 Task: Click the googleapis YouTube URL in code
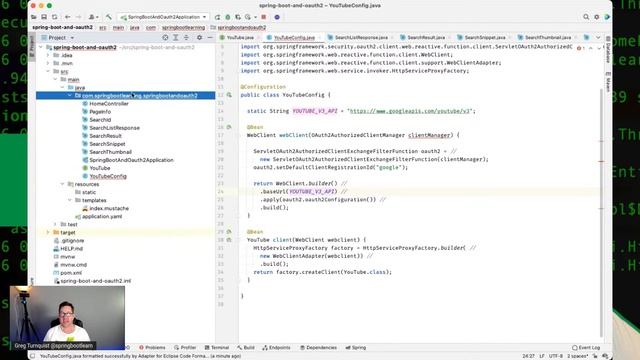tap(410, 111)
